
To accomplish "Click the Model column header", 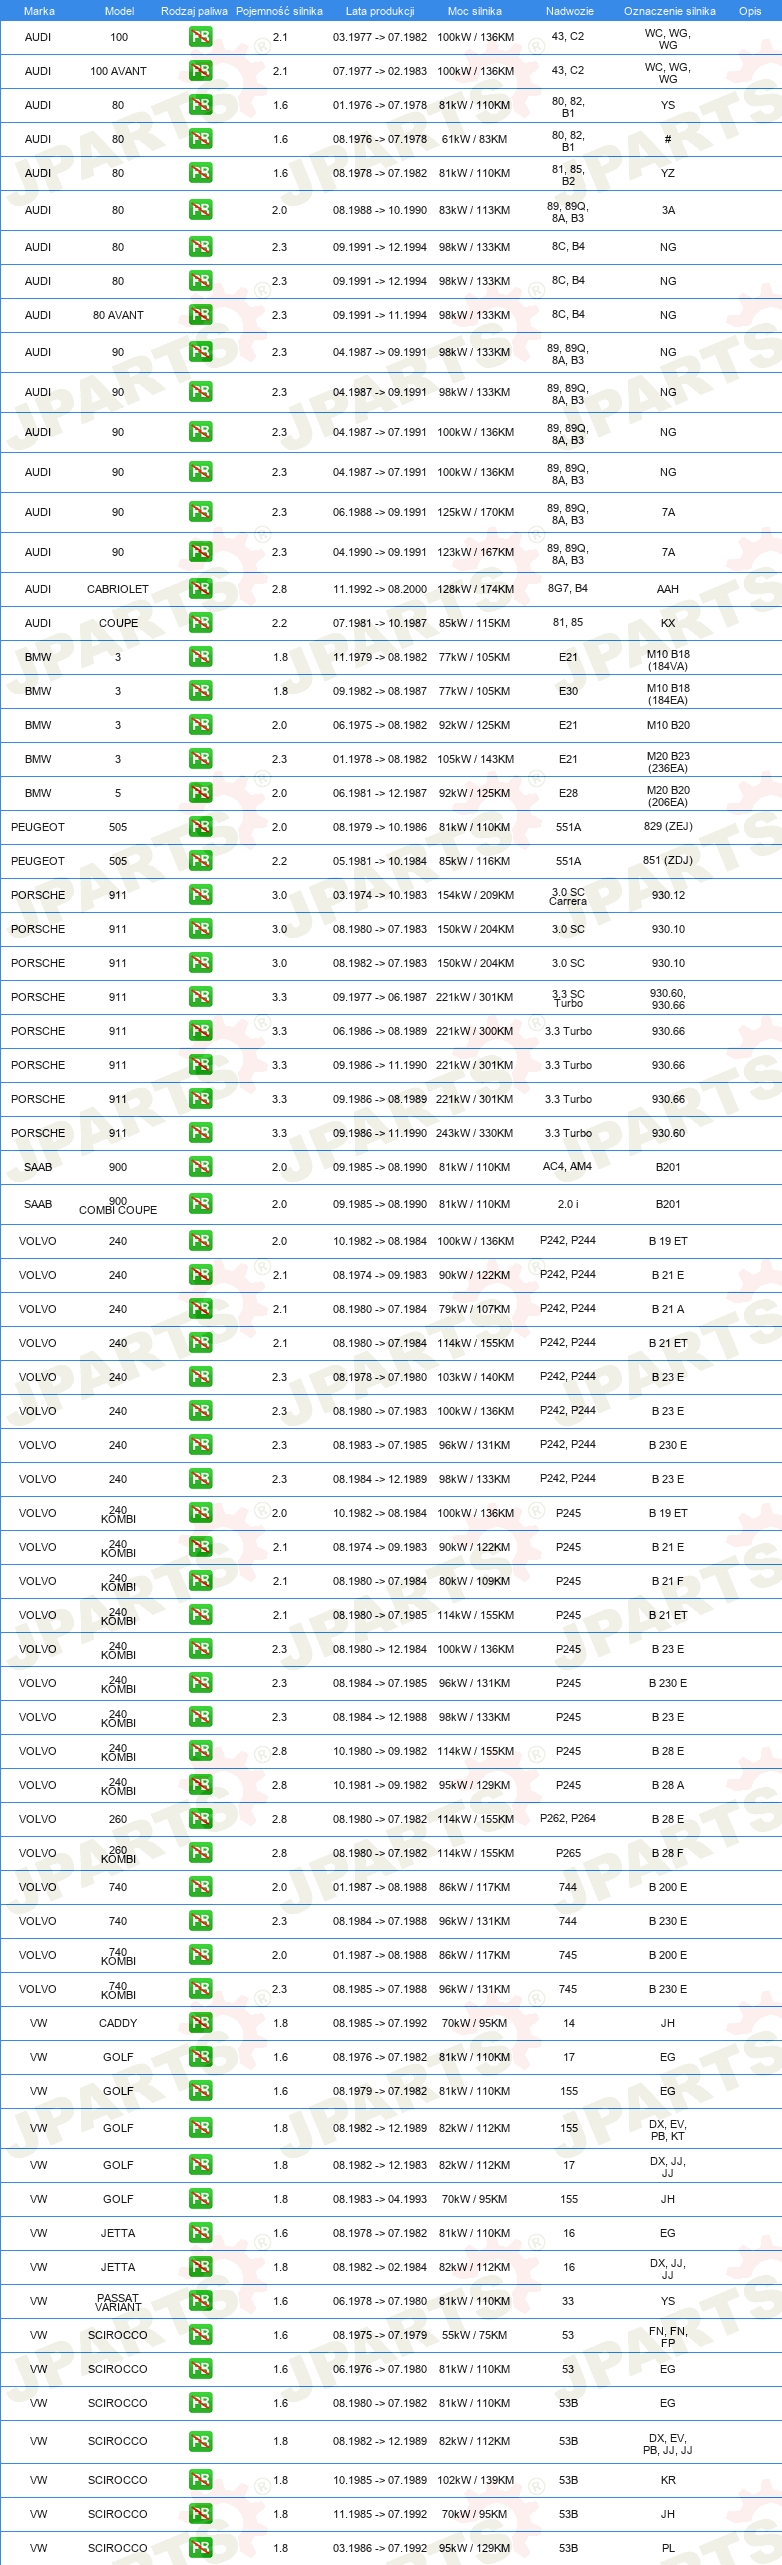I will pyautogui.click(x=119, y=11).
